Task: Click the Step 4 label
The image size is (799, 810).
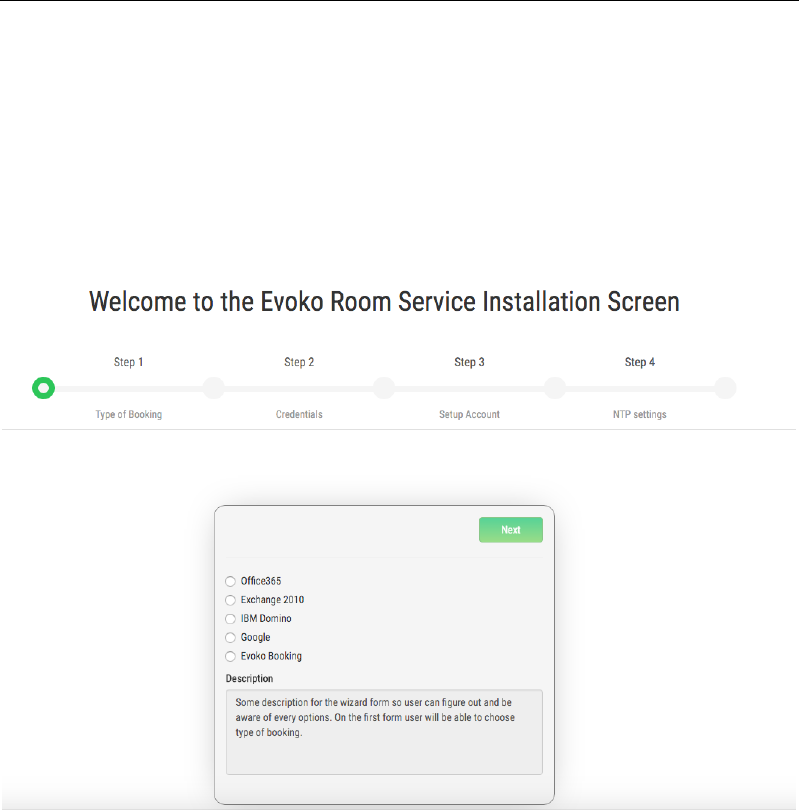Action: pos(639,362)
